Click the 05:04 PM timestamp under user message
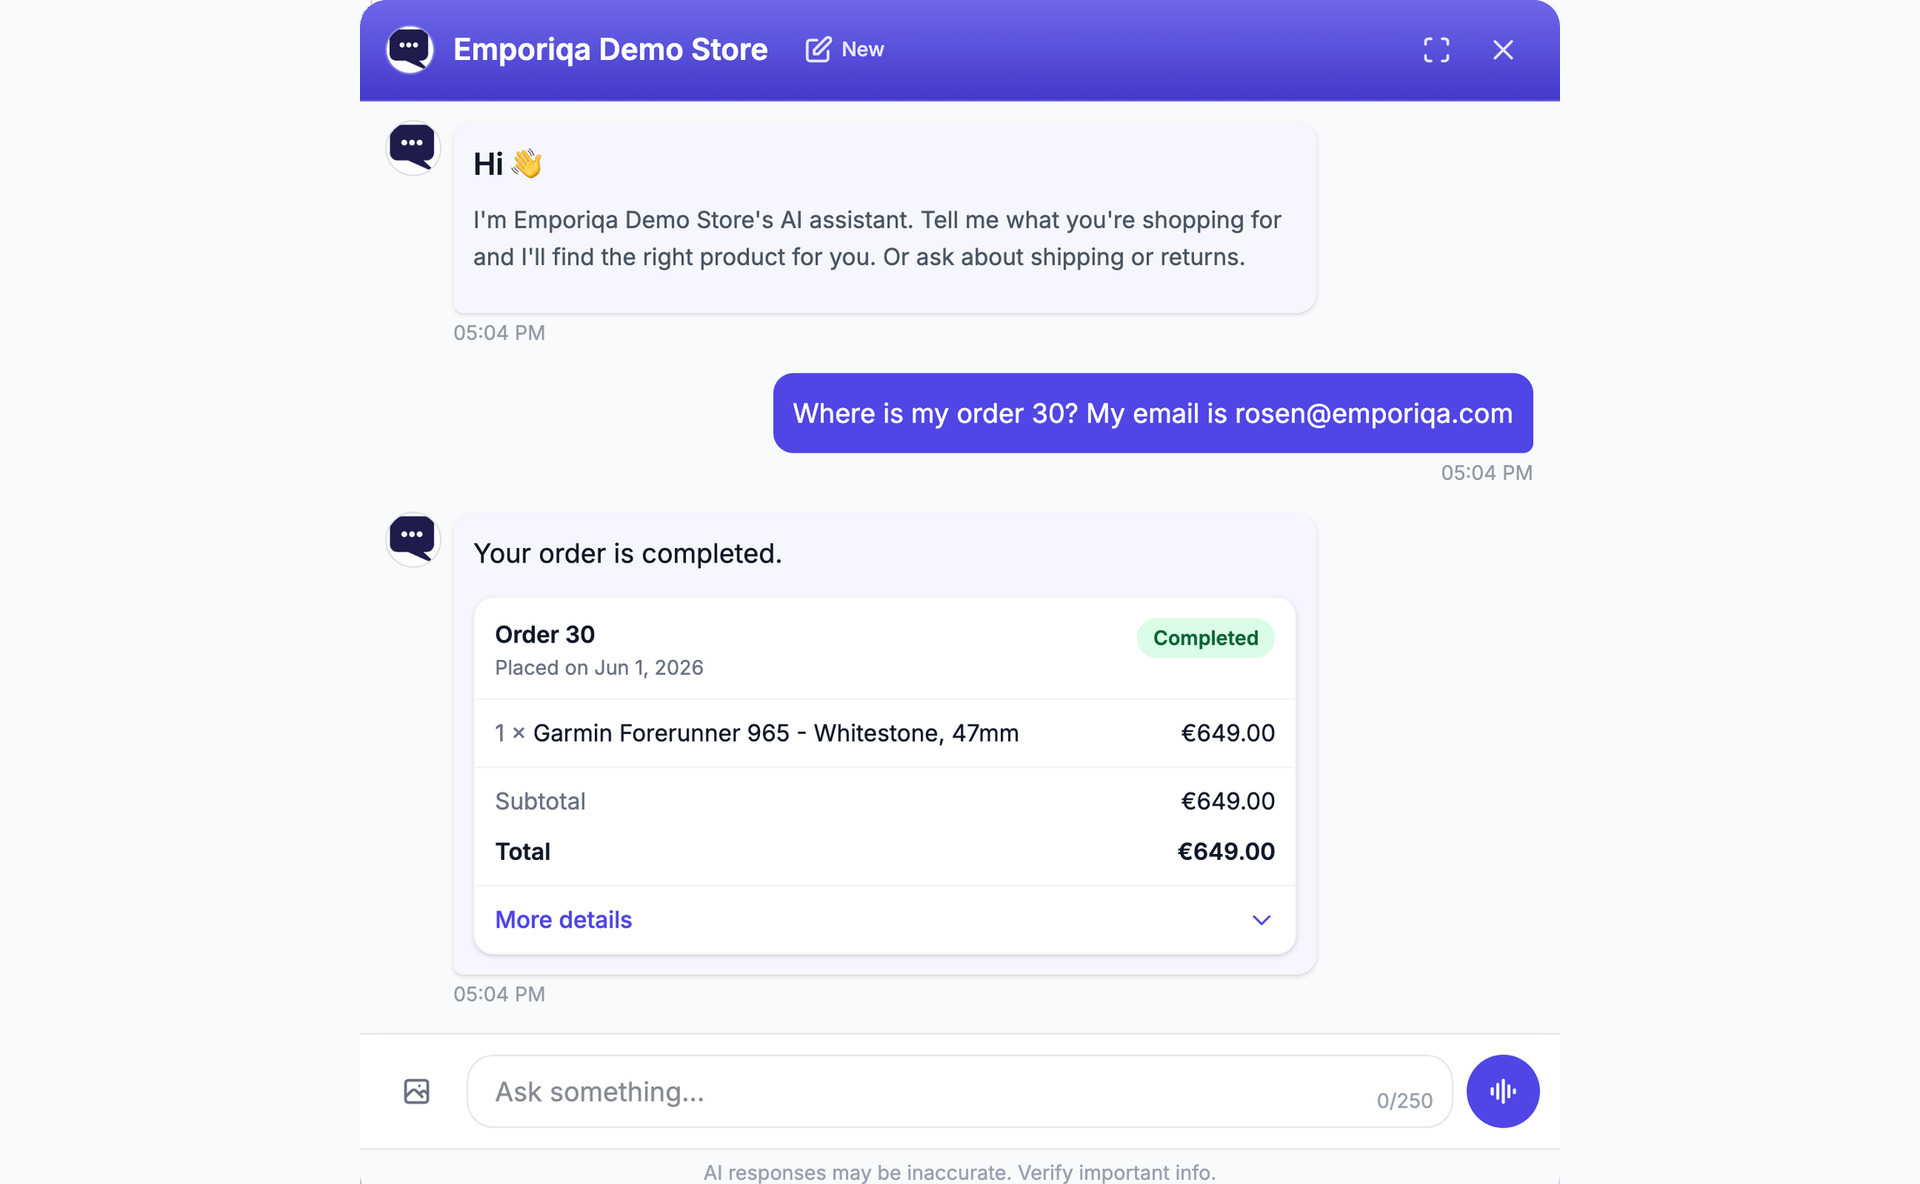Viewport: 1920px width, 1184px height. (1486, 473)
